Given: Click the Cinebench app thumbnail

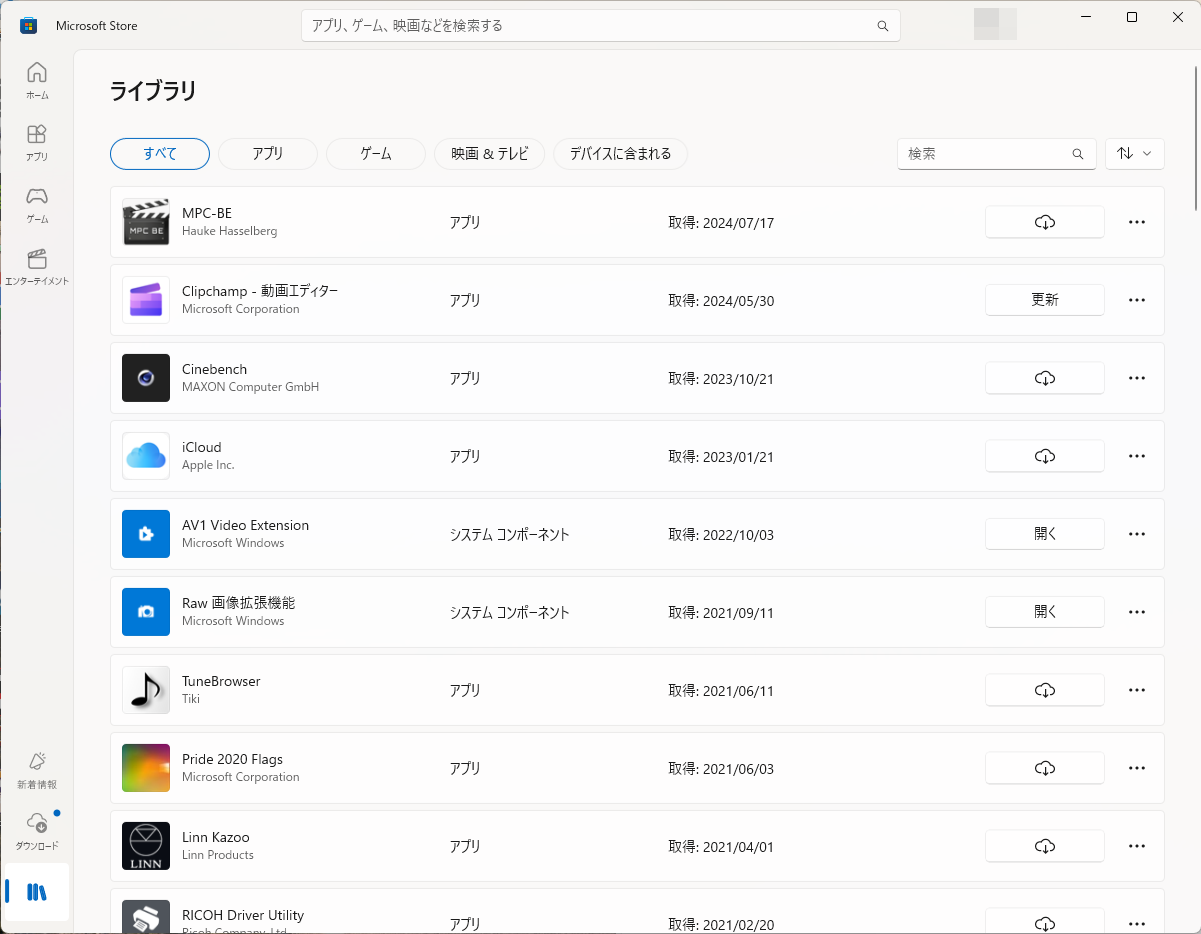Looking at the screenshot, I should (x=146, y=378).
